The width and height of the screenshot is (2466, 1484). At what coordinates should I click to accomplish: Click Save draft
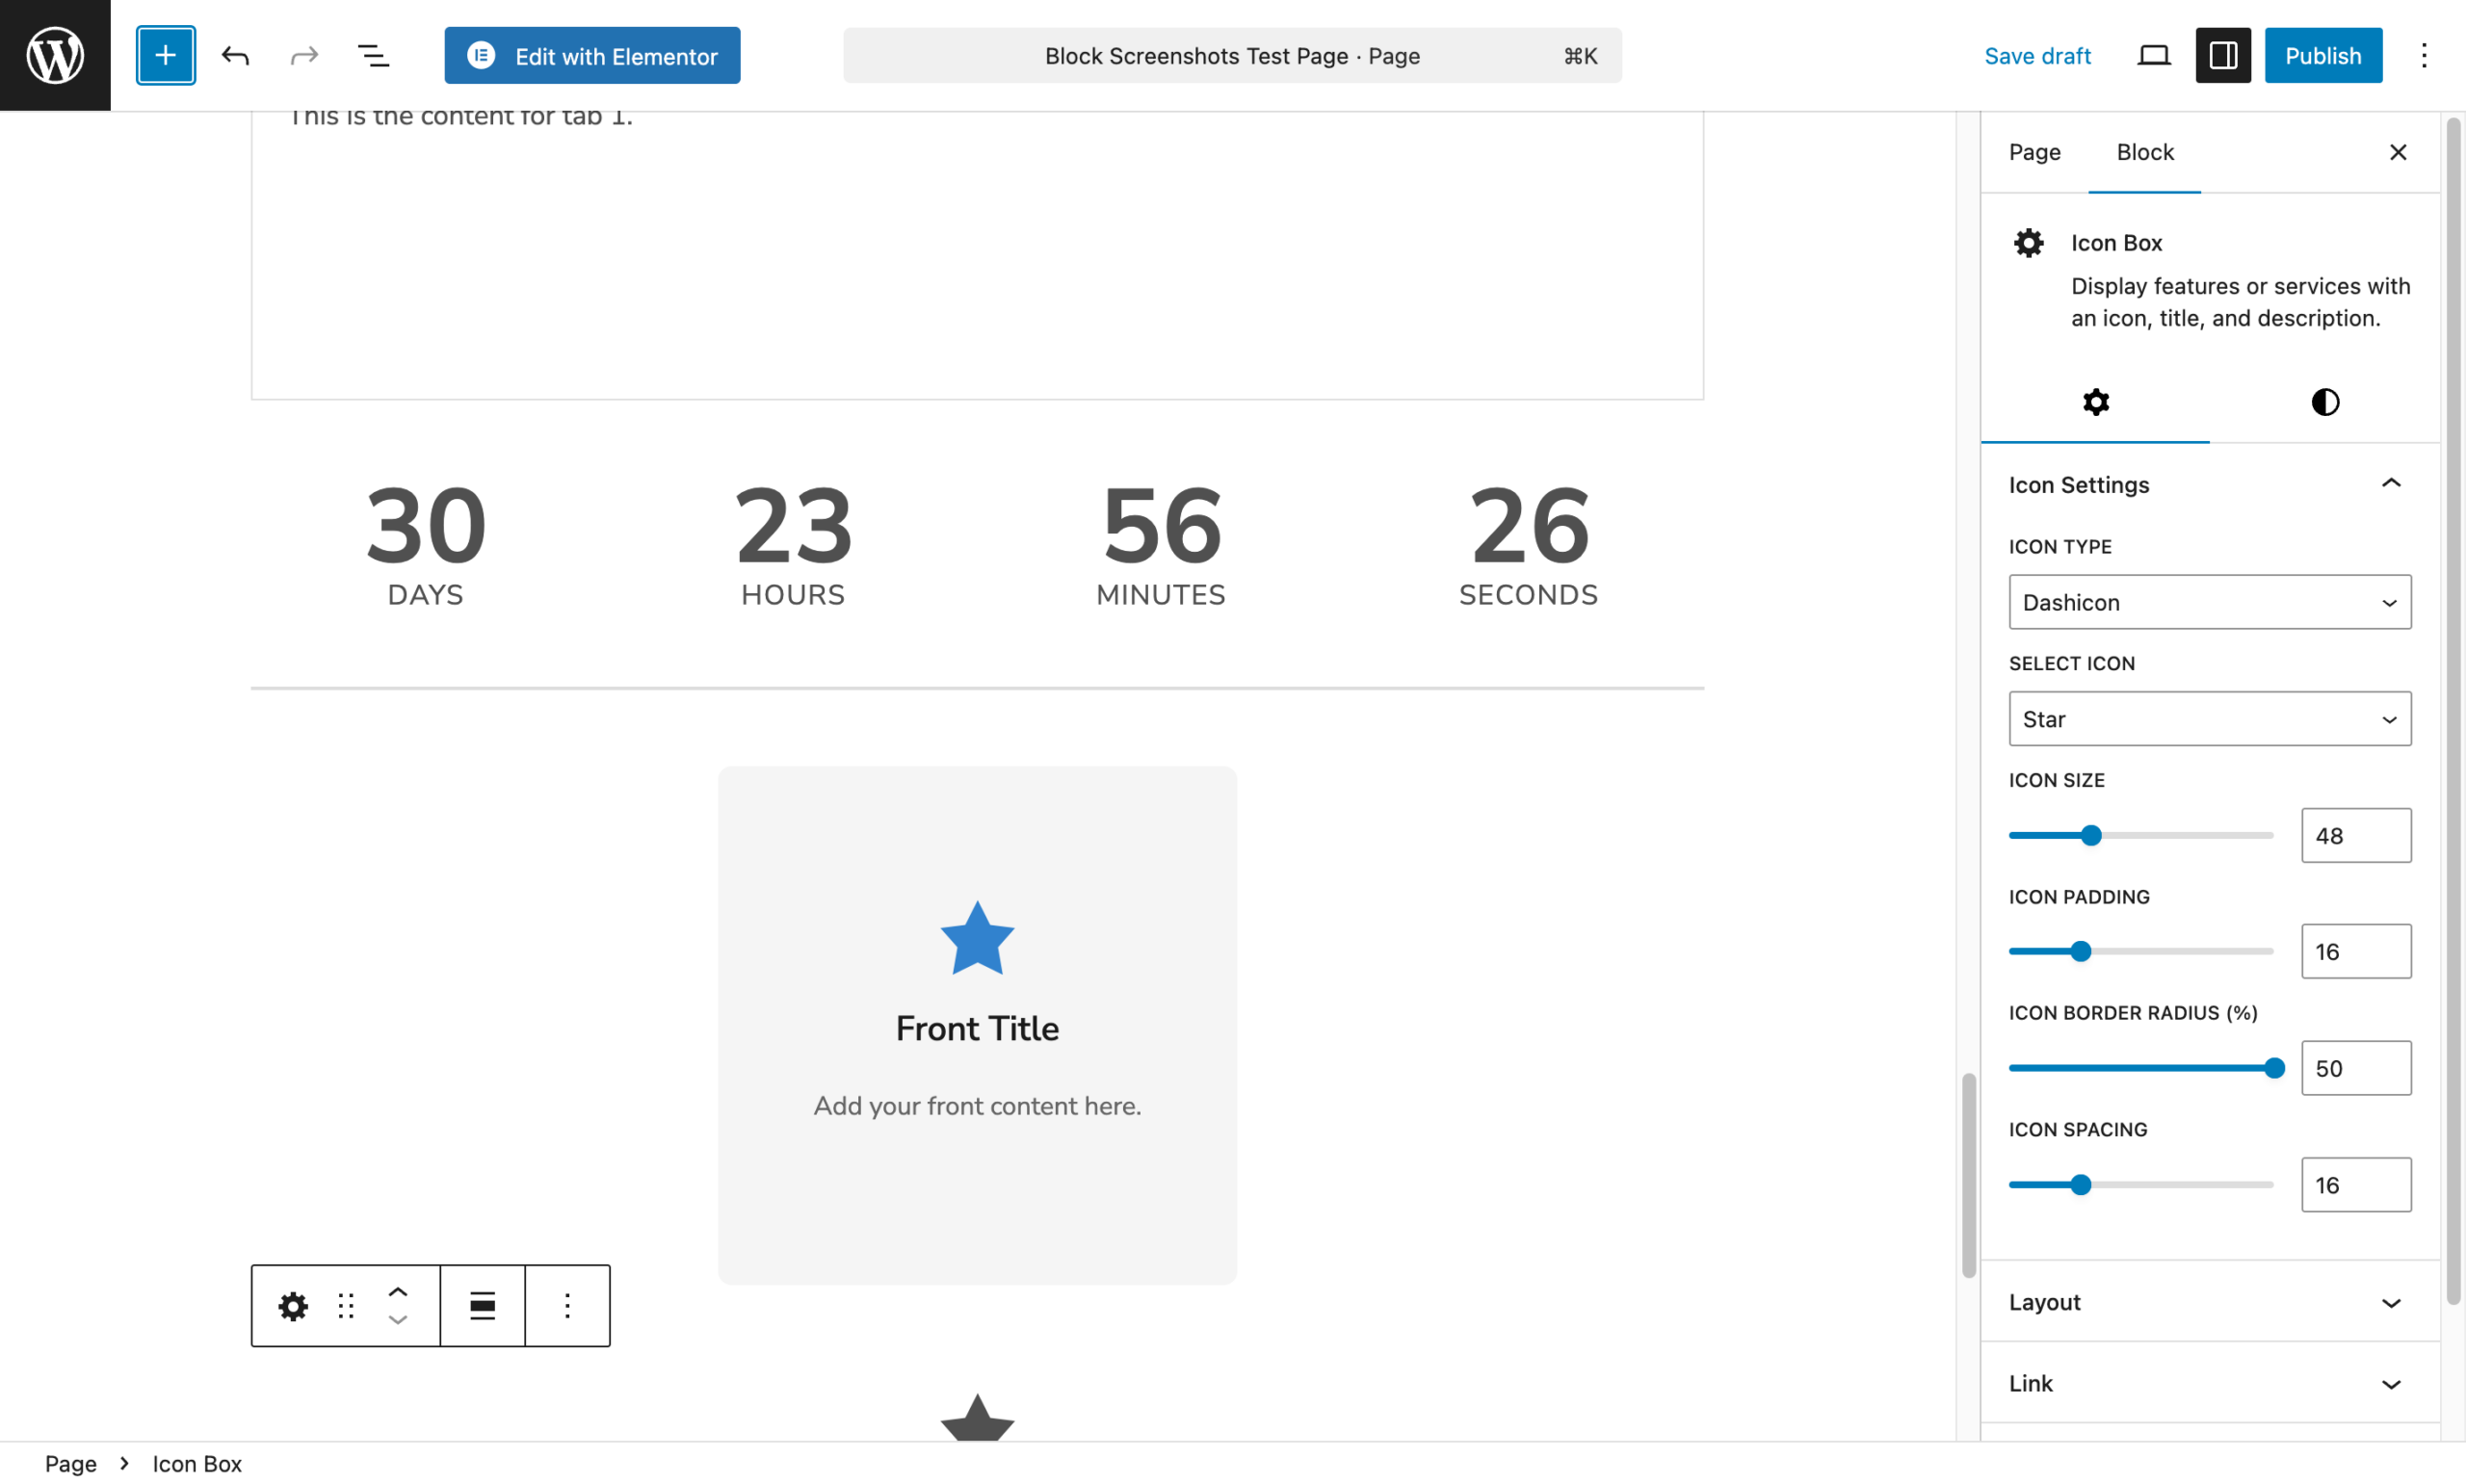tap(2037, 55)
